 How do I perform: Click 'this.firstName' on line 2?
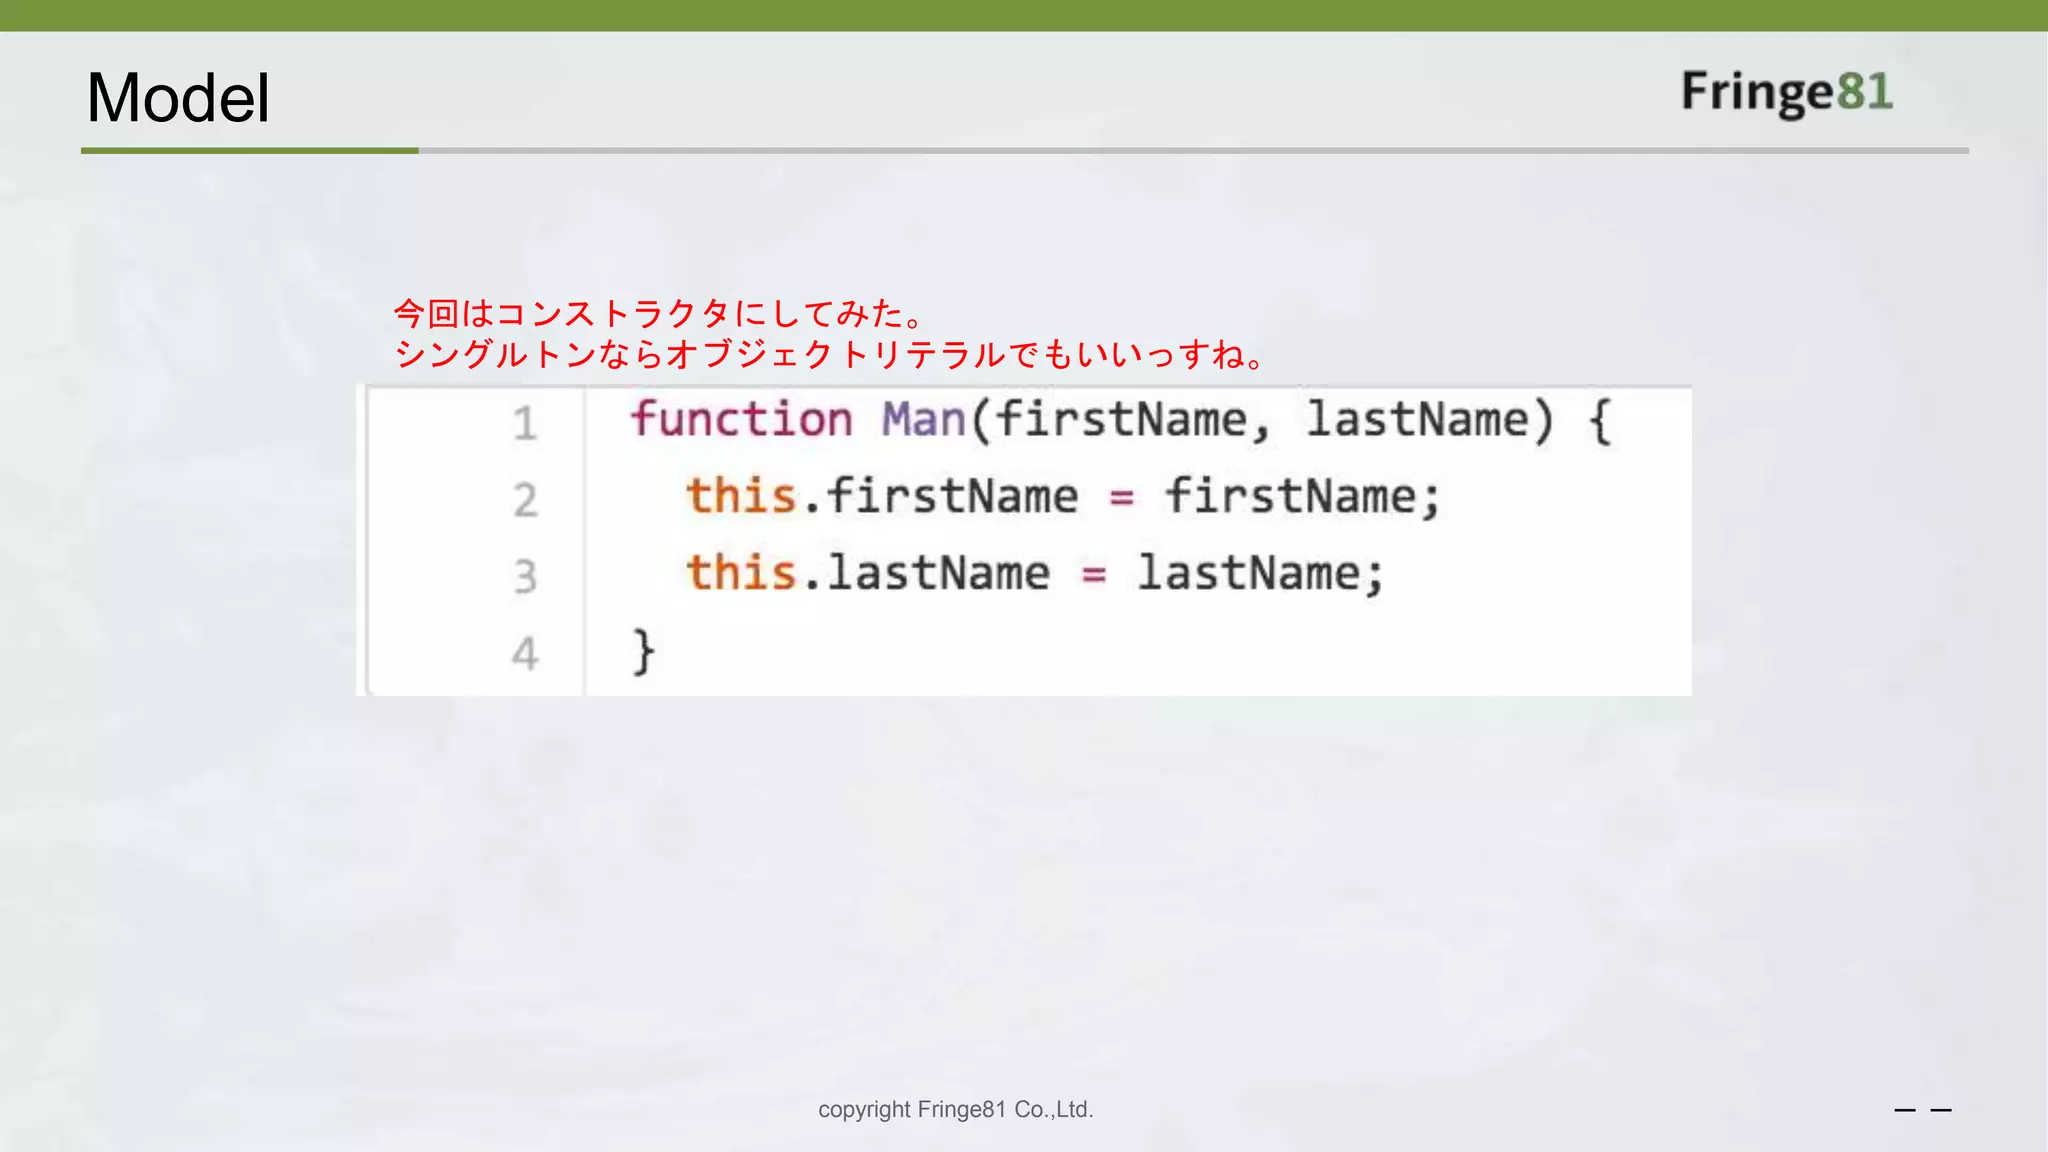point(882,496)
